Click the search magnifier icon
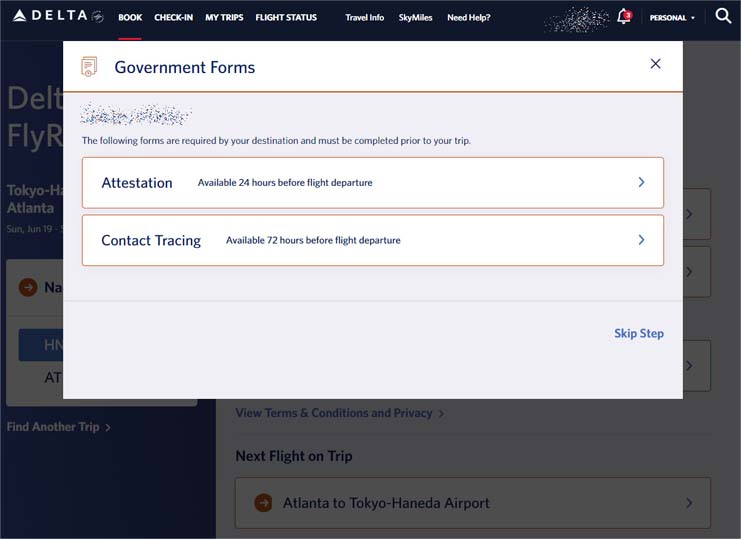741x539 pixels. (x=723, y=16)
